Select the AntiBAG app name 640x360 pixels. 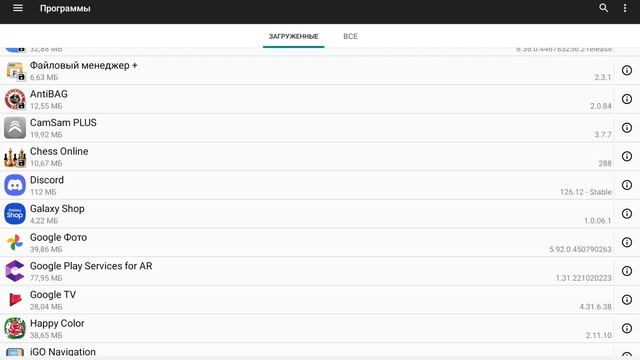(49, 94)
